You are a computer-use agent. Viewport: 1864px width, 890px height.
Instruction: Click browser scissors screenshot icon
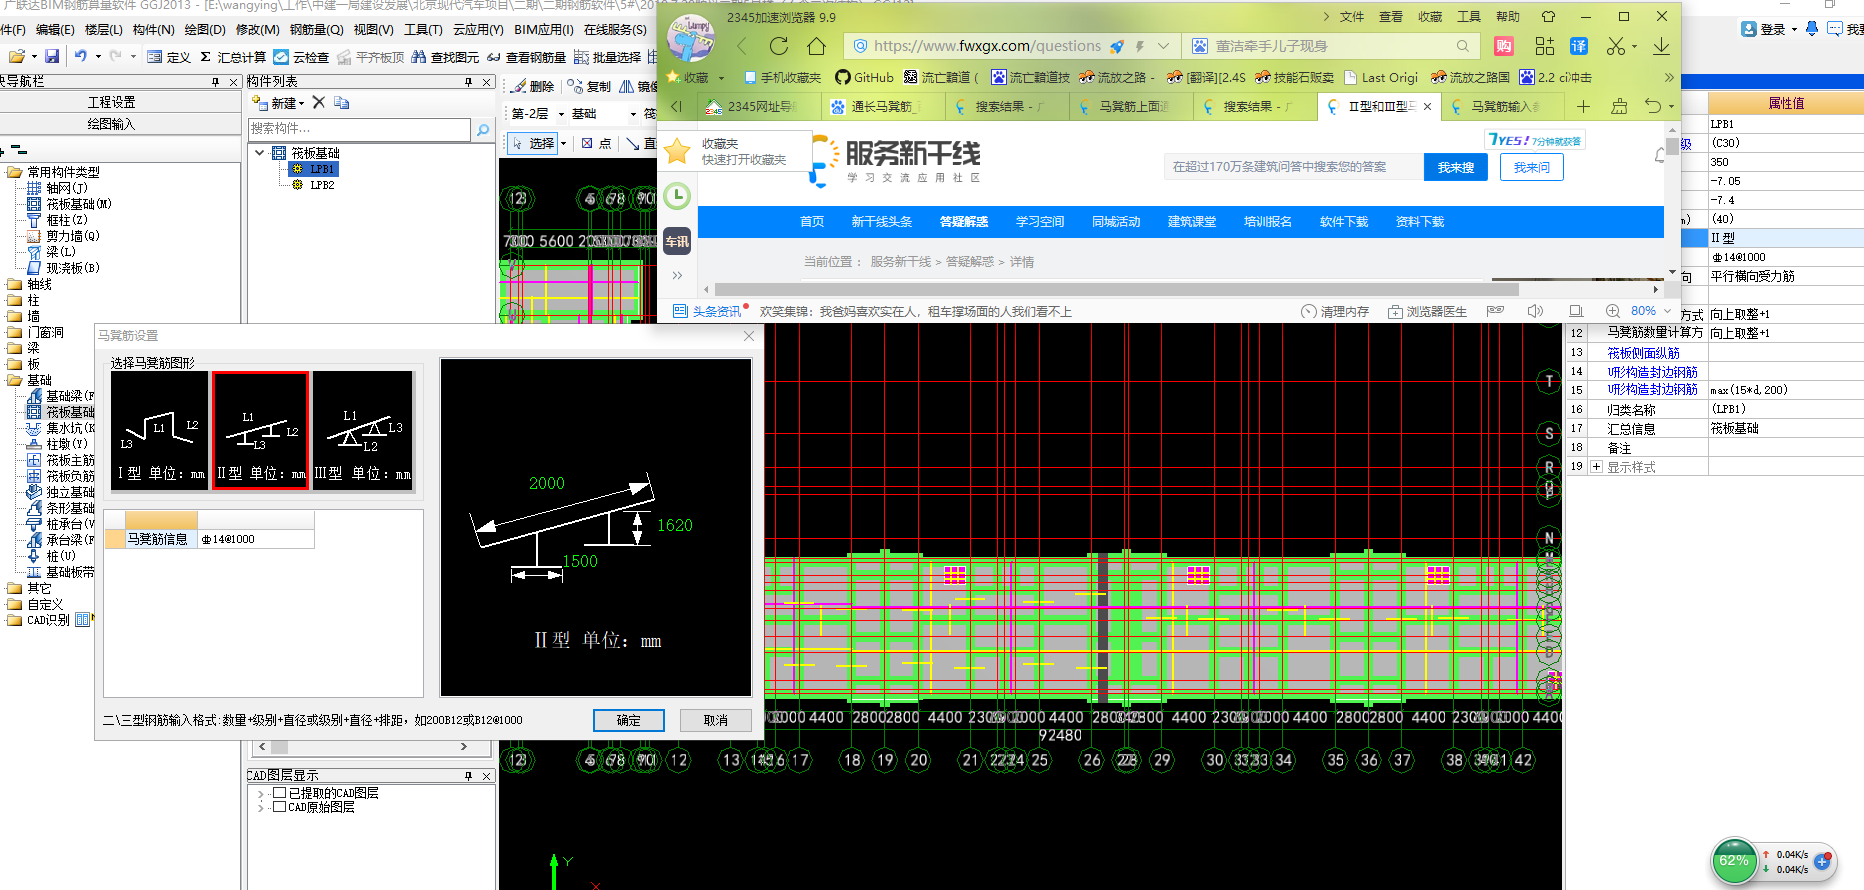tap(1616, 46)
